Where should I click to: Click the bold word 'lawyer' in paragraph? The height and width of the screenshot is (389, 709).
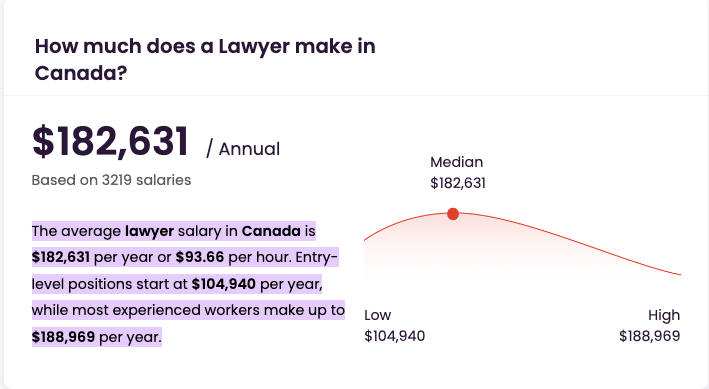[x=149, y=231]
